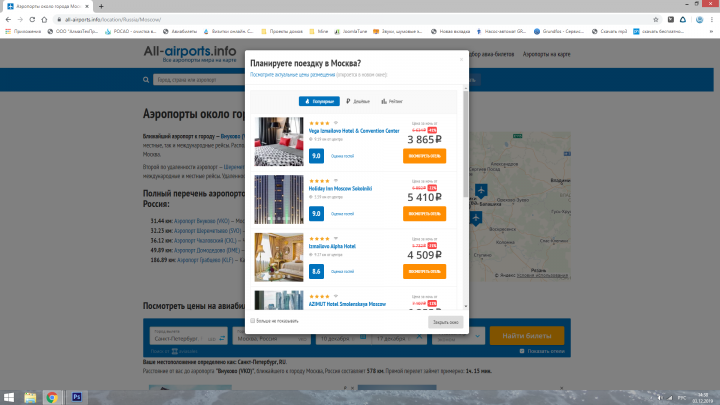Open Vega Izmailovo Hotel link

click(354, 131)
